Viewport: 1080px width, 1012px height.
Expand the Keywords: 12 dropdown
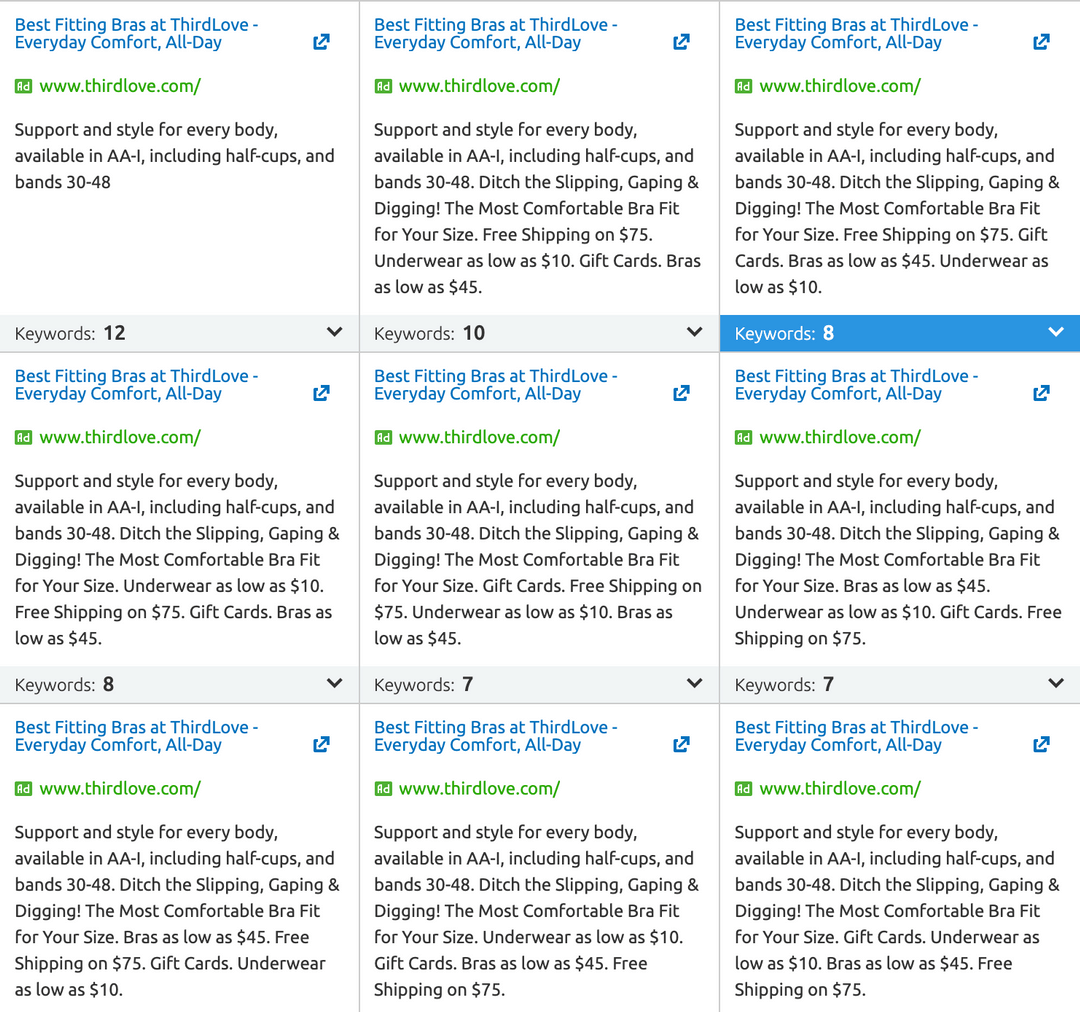pyautogui.click(x=335, y=332)
